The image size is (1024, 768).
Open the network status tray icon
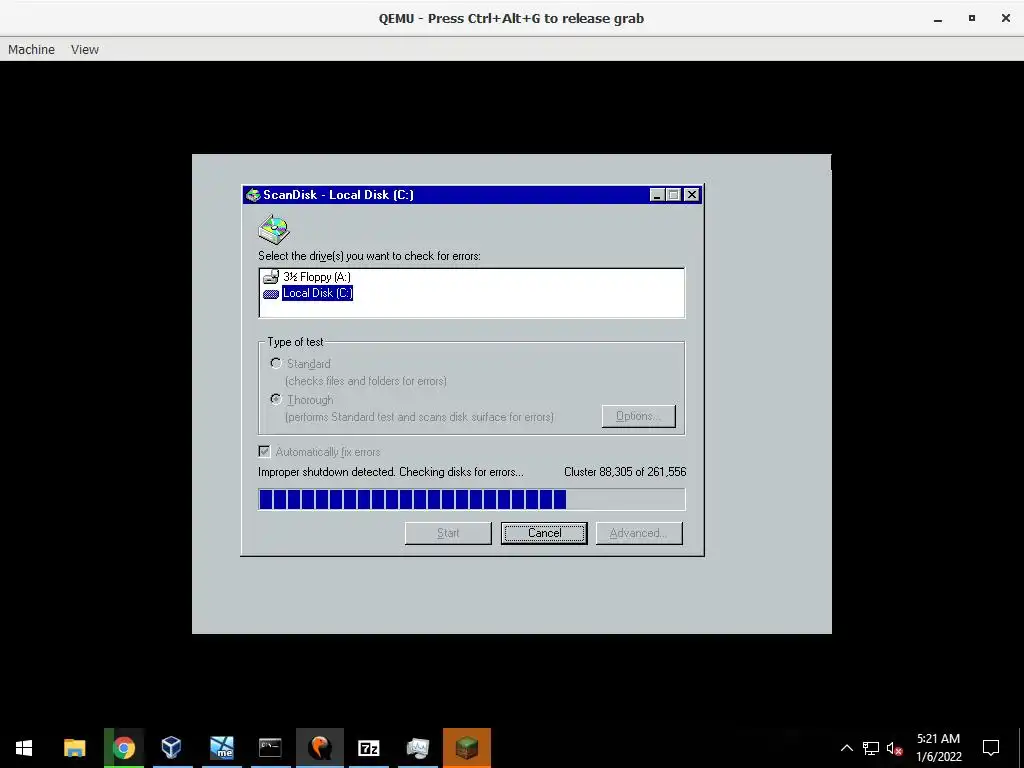coord(871,748)
